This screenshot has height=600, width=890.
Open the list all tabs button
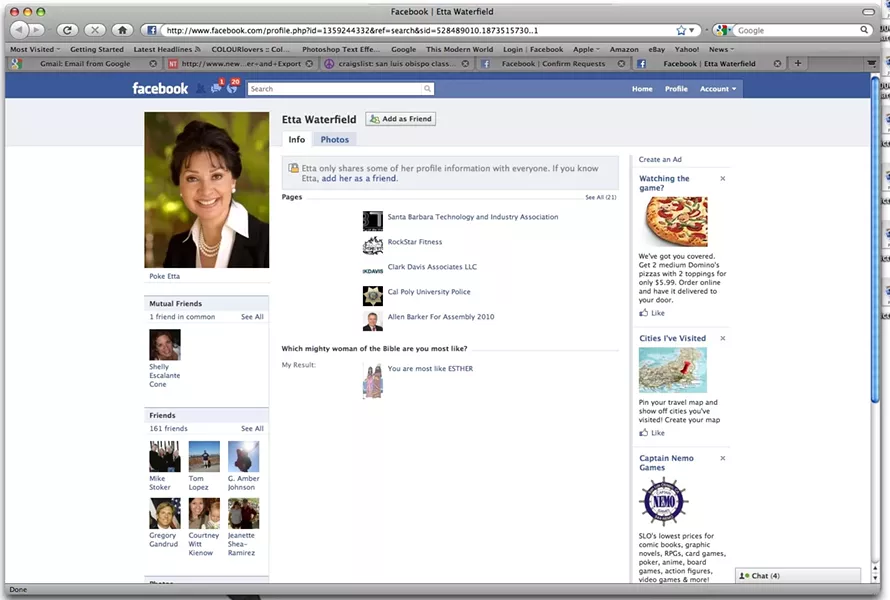coord(871,63)
